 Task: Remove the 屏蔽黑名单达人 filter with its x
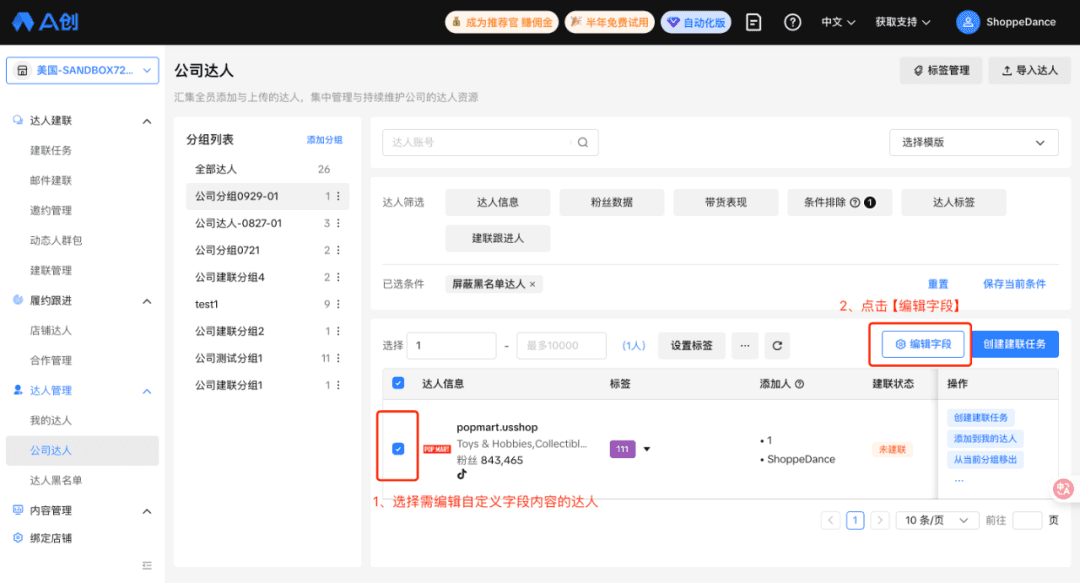(532, 285)
